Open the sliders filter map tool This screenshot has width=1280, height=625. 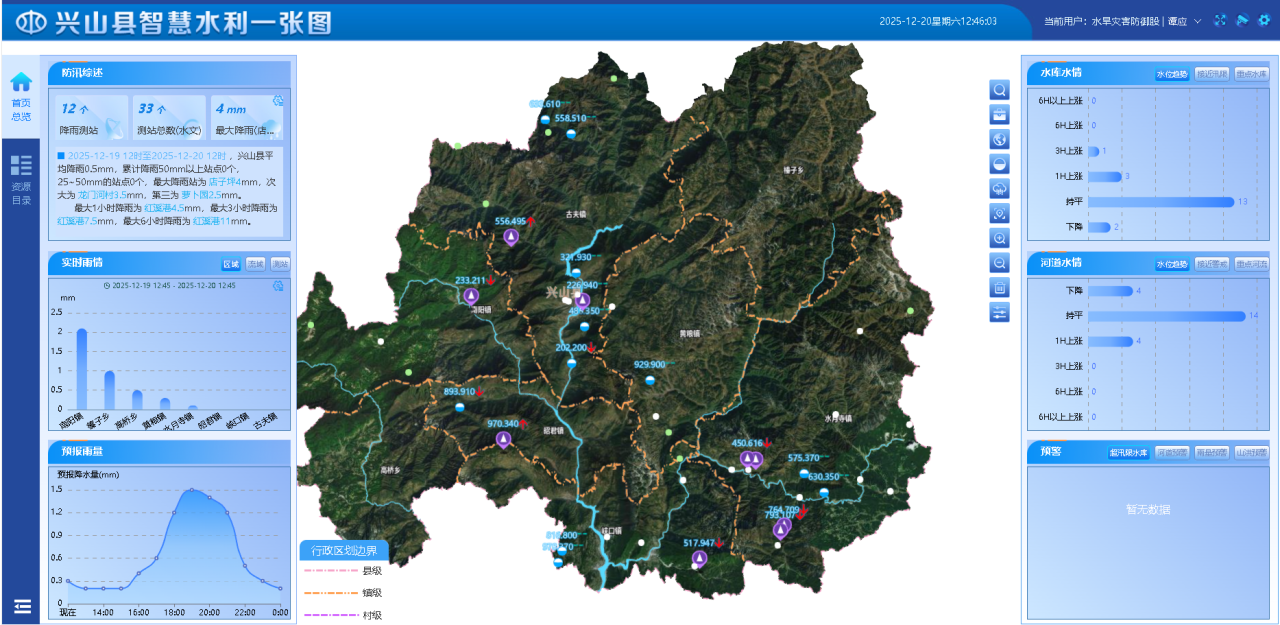(x=999, y=313)
